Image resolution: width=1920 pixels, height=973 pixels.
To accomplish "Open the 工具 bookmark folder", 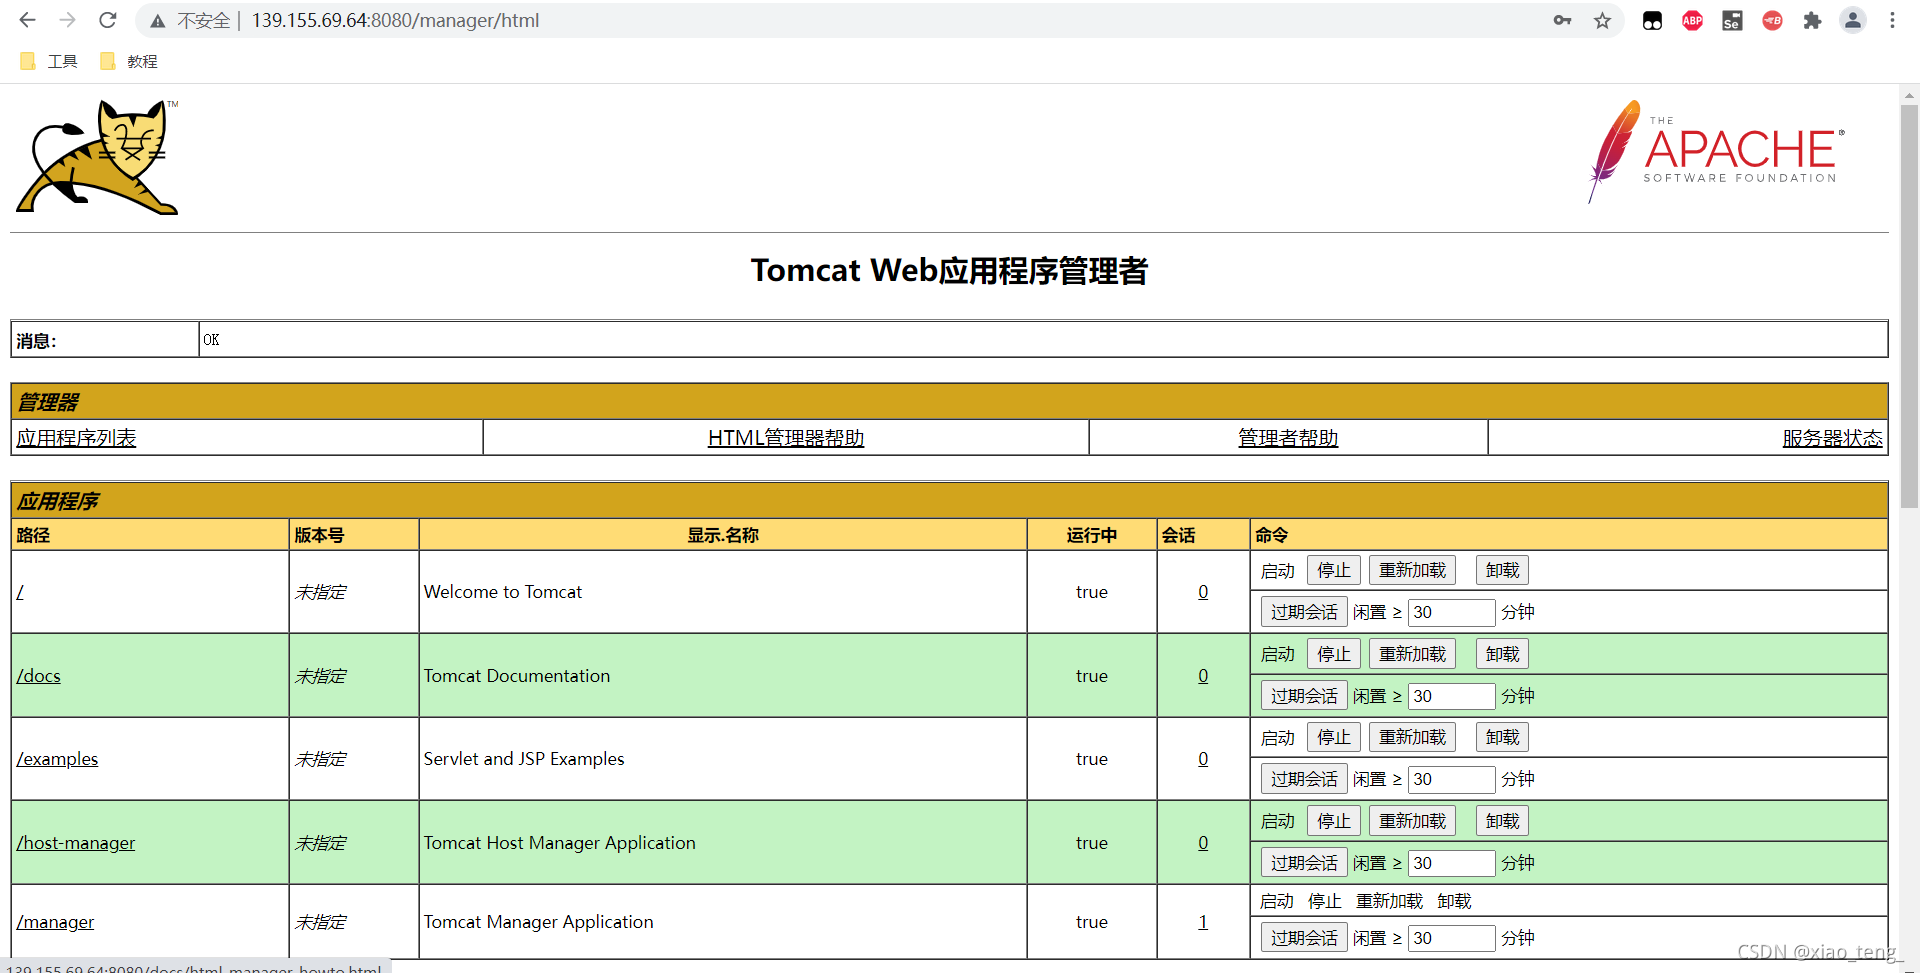I will coord(49,61).
